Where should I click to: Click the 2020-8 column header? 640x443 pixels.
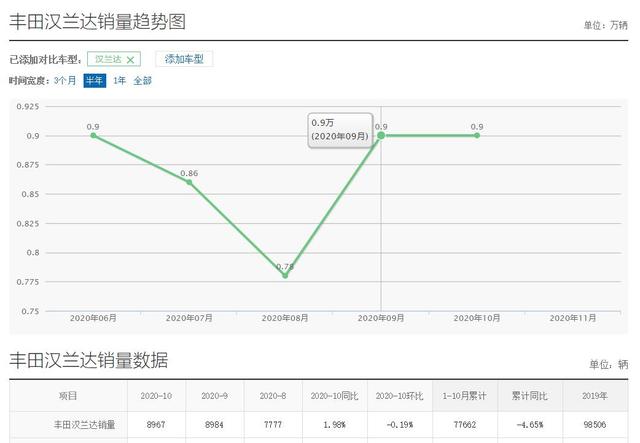pyautogui.click(x=273, y=396)
